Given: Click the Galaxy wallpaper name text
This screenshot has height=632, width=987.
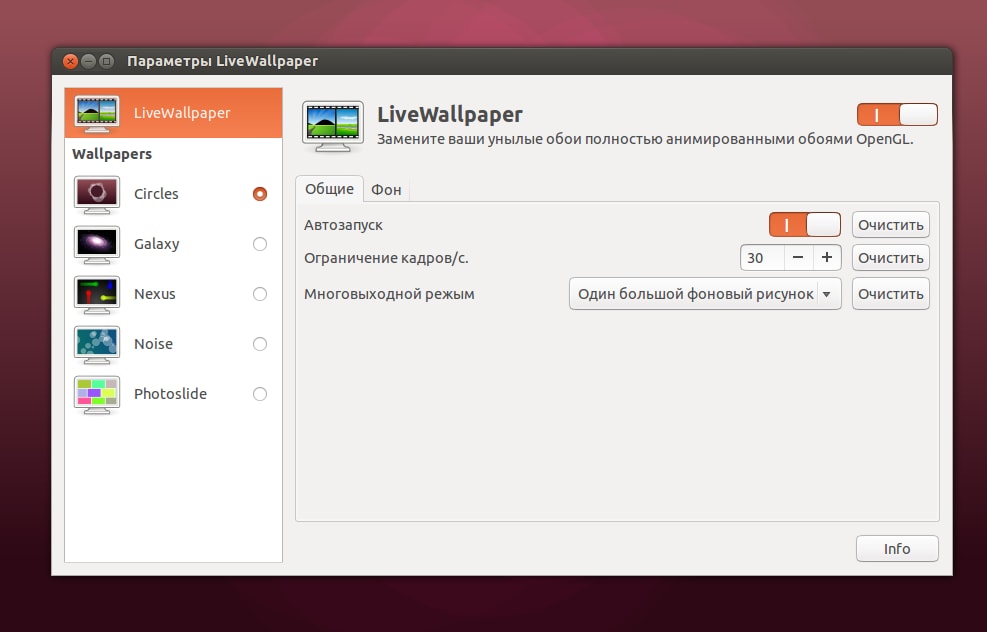Looking at the screenshot, I should [157, 244].
